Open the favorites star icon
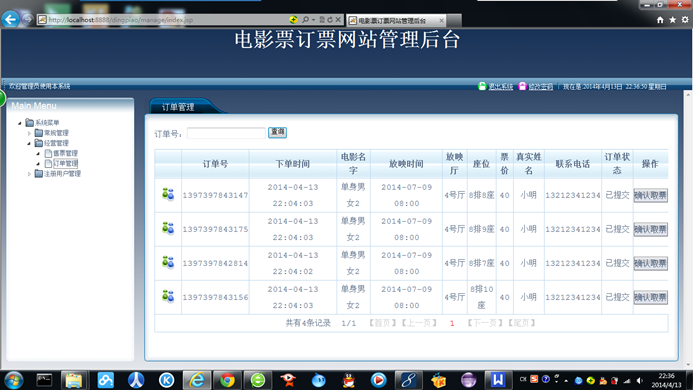This screenshot has width=695, height=392. point(672,20)
